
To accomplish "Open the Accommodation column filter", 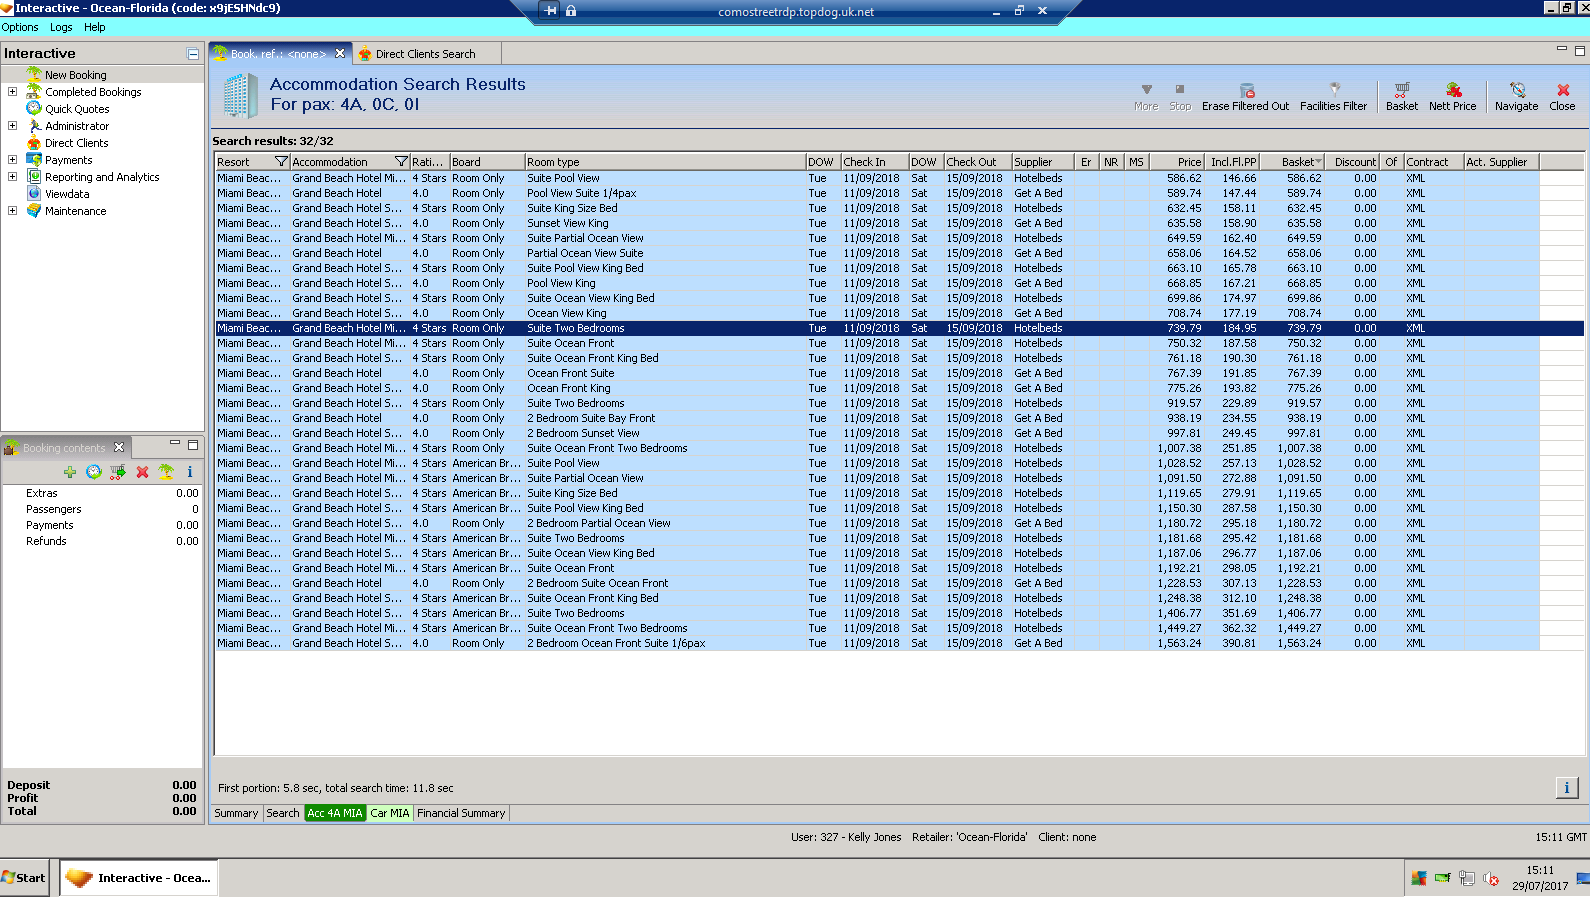I will 401,161.
